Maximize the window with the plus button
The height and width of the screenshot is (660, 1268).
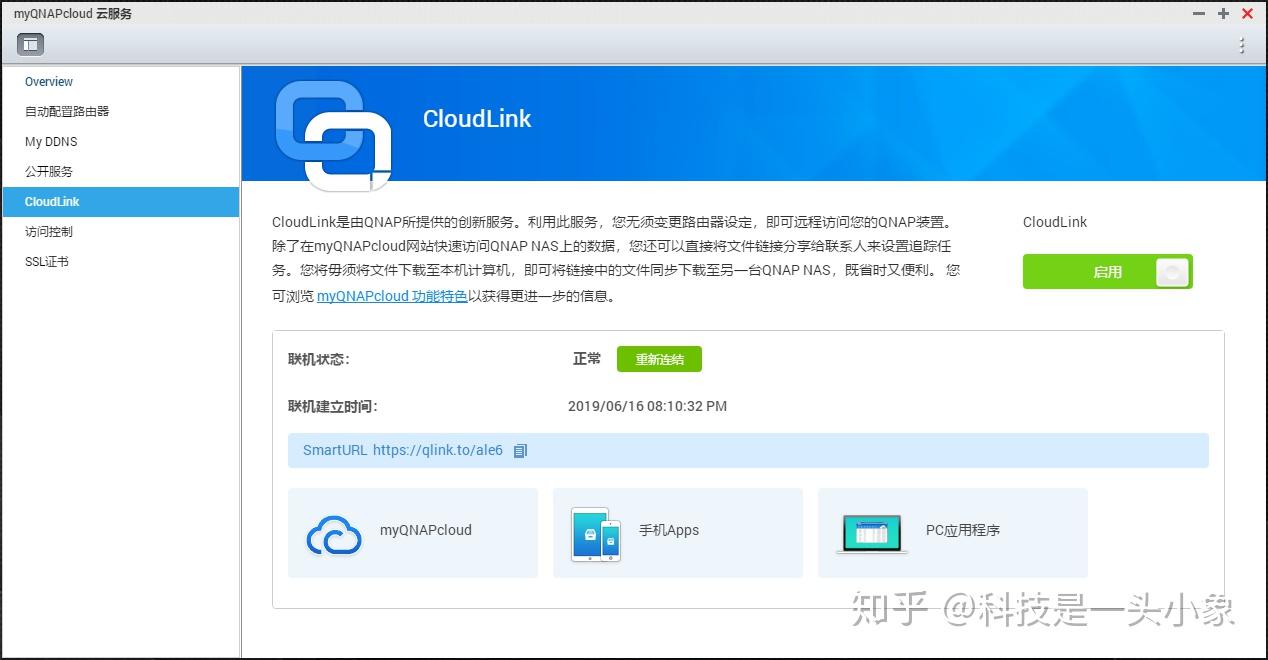pos(1223,14)
